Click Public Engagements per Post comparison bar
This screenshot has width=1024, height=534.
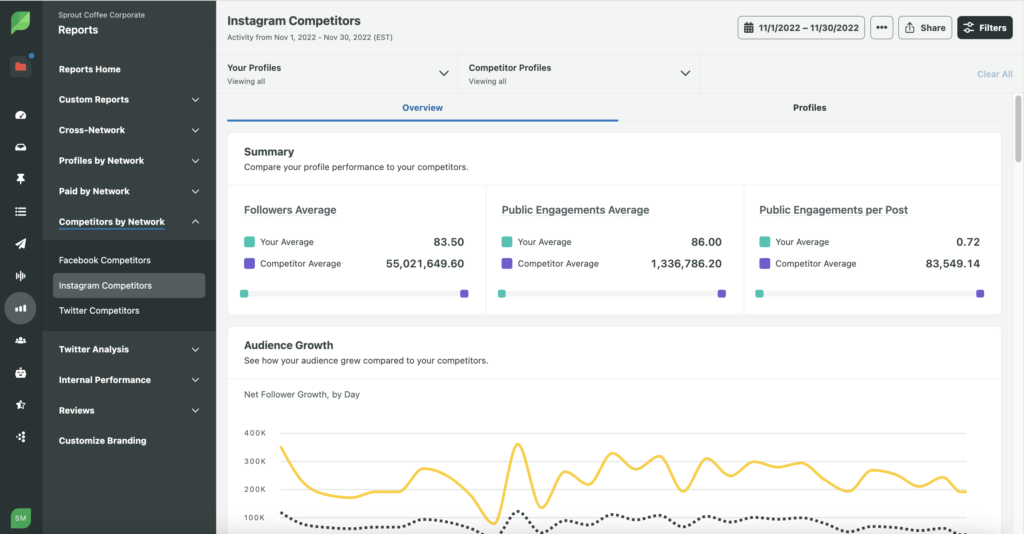(x=869, y=294)
